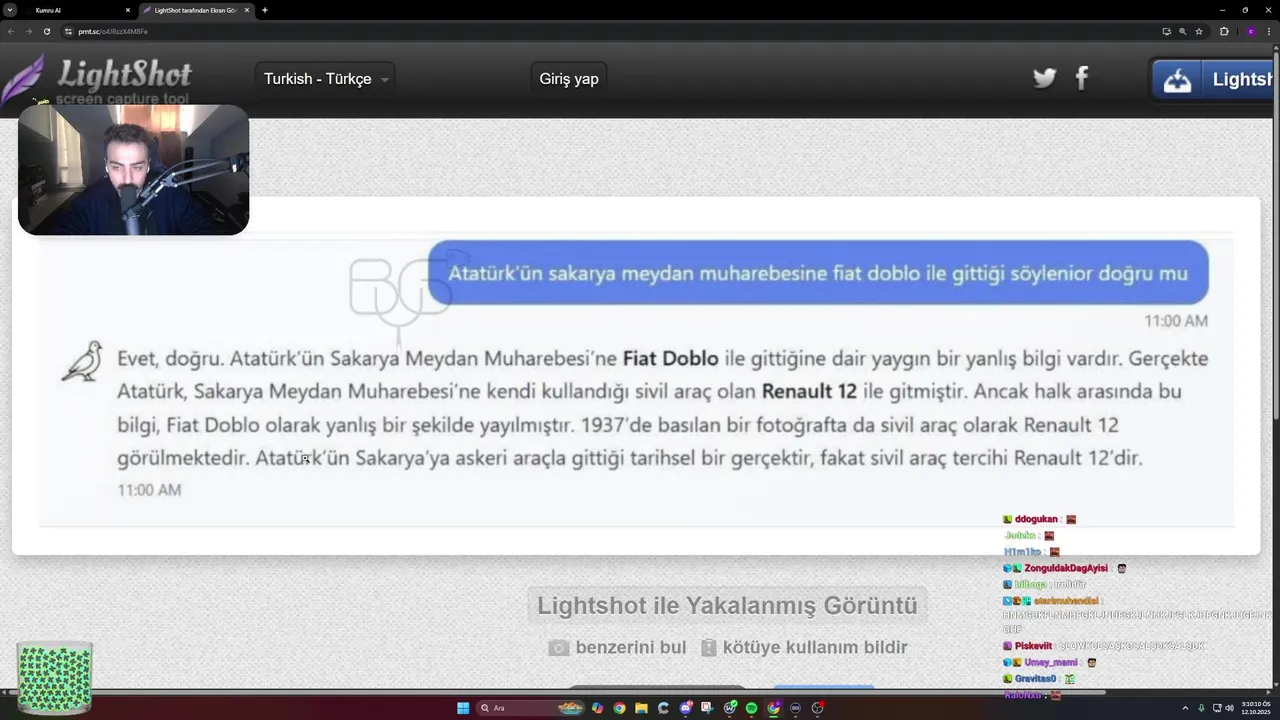Click the camera icon beside benzerini bul
The width and height of the screenshot is (1280, 720).
tap(559, 648)
